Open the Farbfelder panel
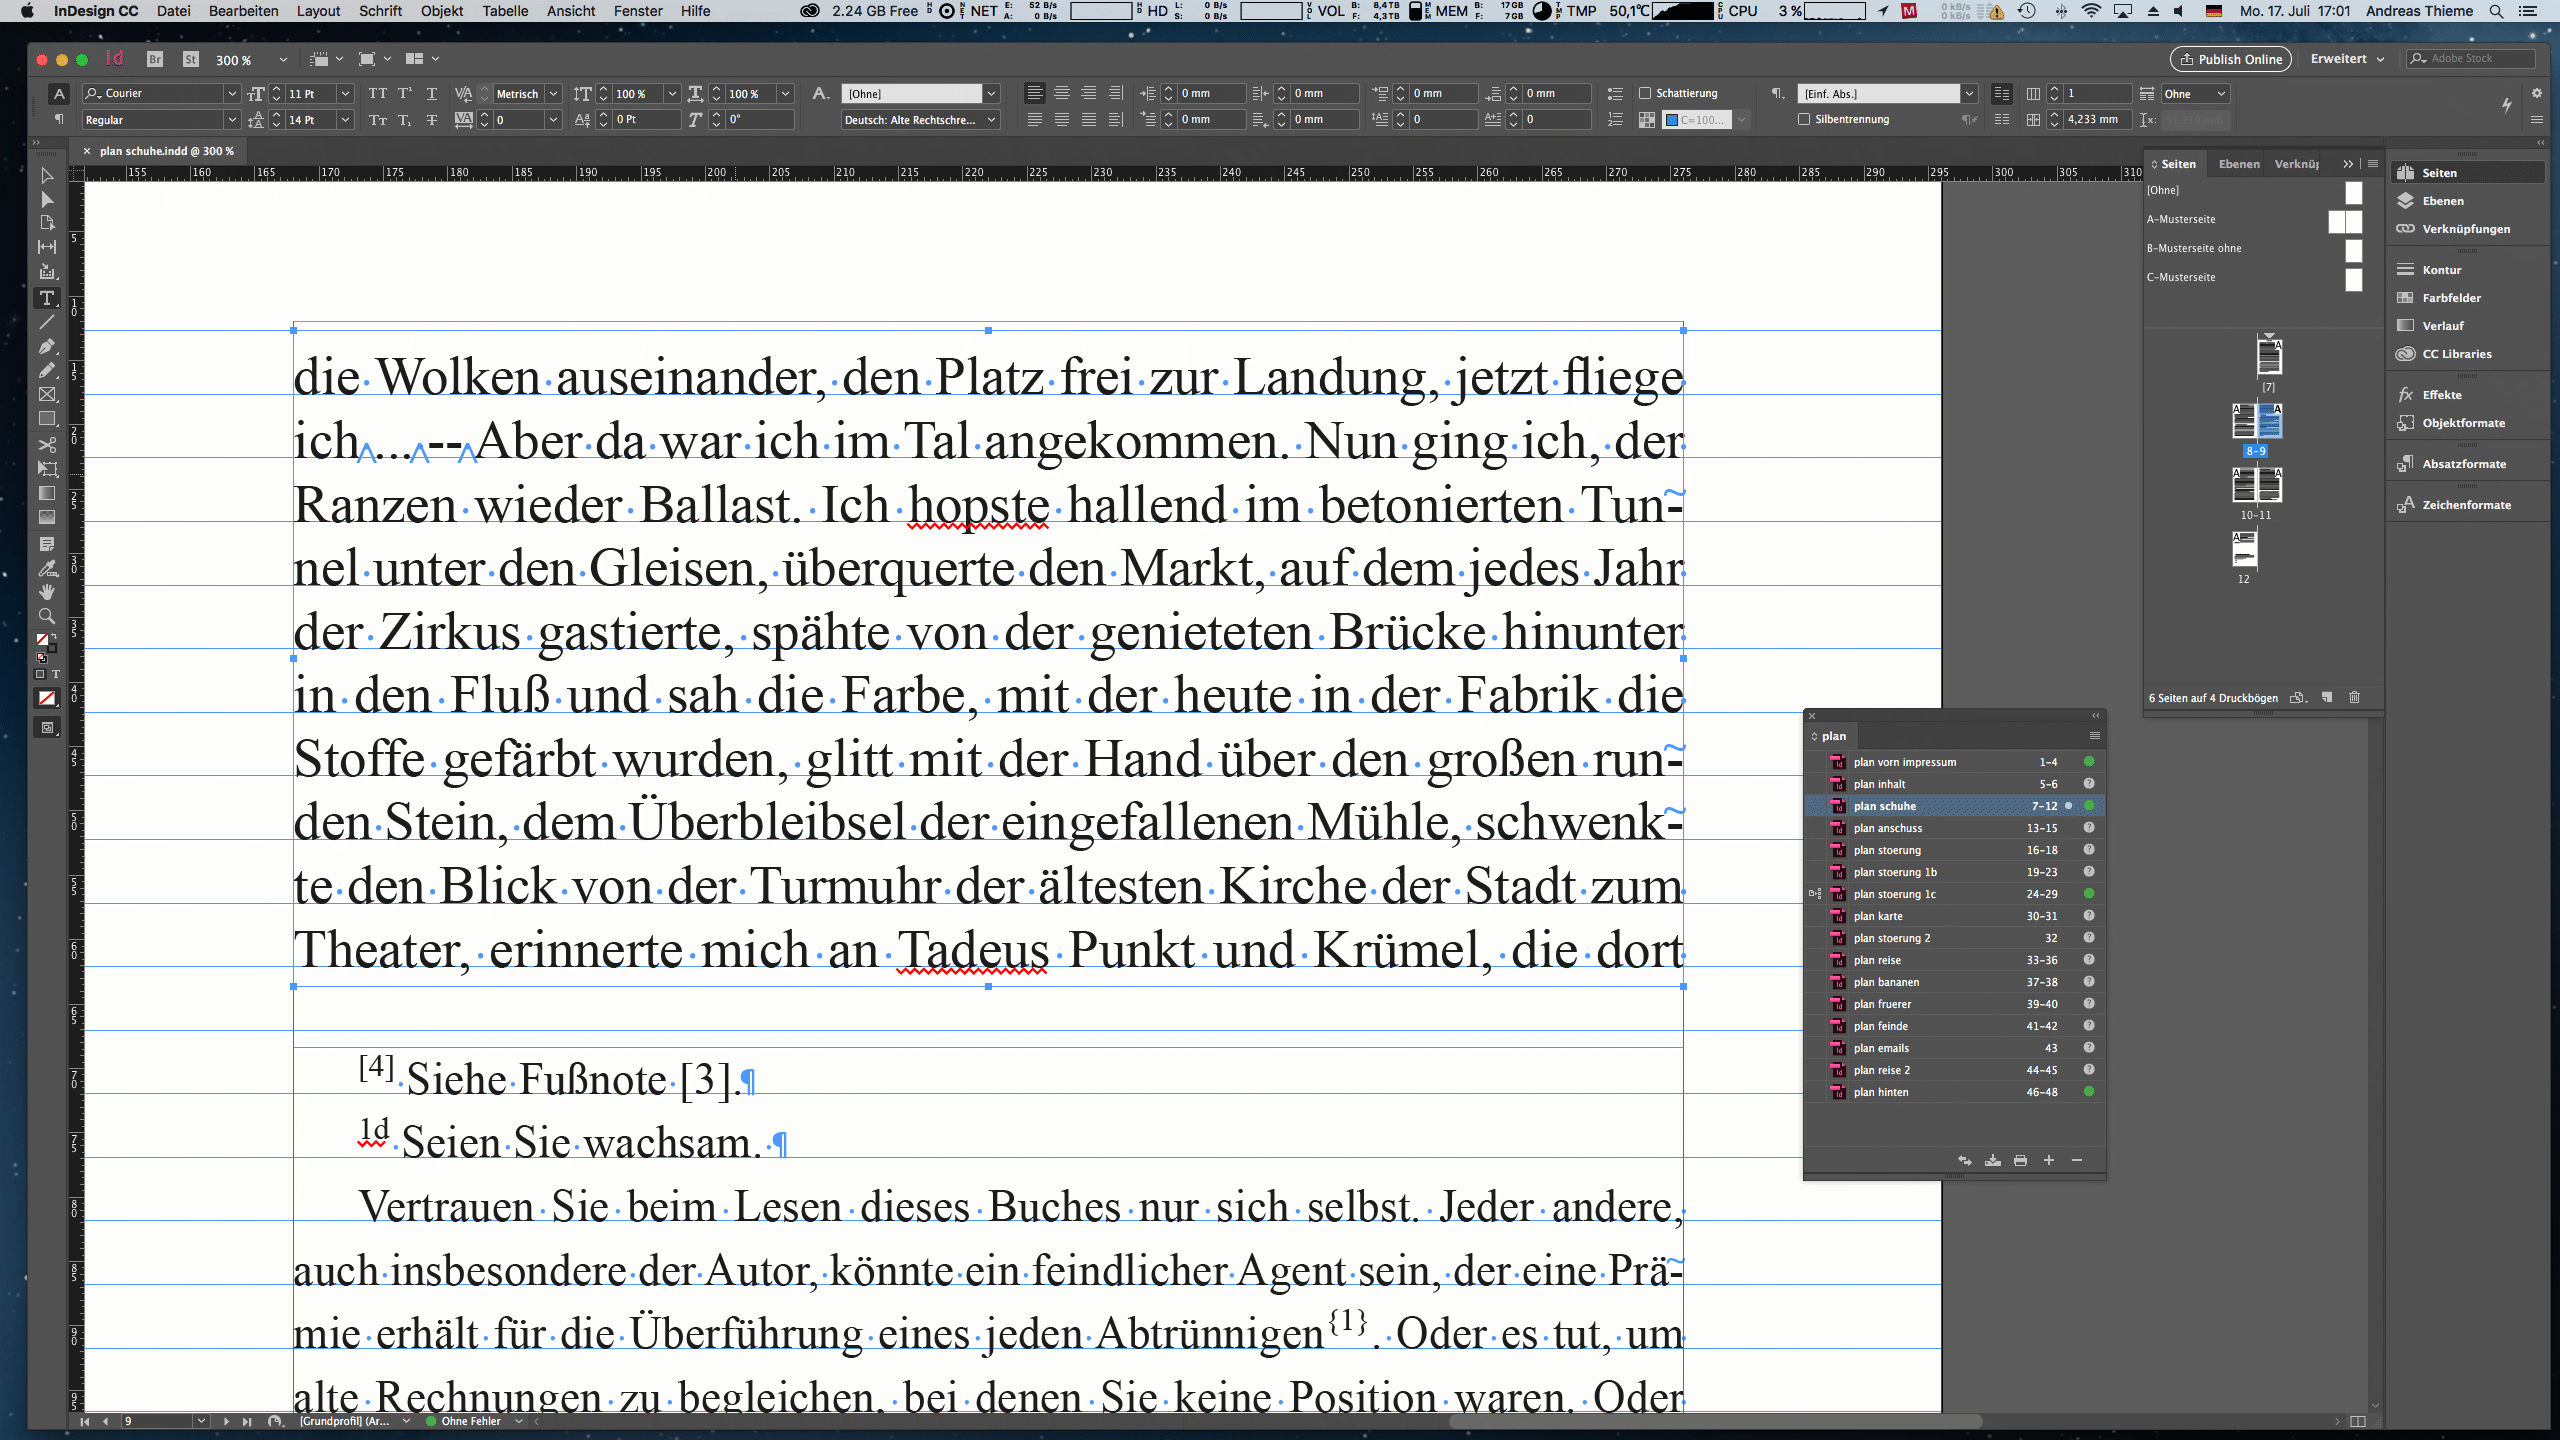 click(2451, 298)
